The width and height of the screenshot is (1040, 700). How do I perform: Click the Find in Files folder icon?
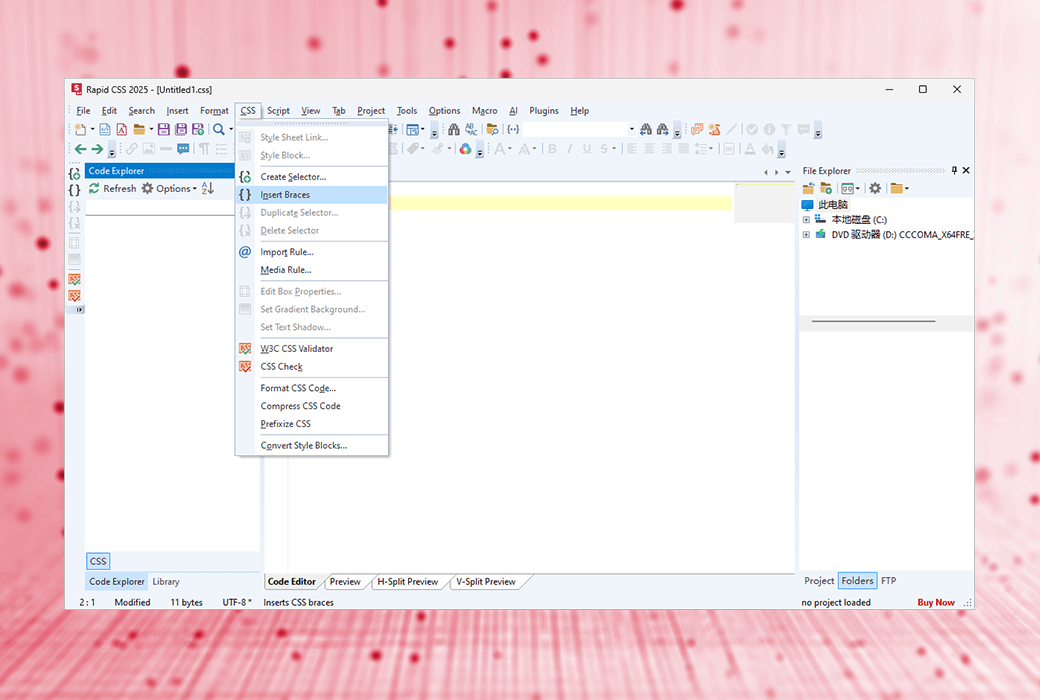(x=492, y=129)
